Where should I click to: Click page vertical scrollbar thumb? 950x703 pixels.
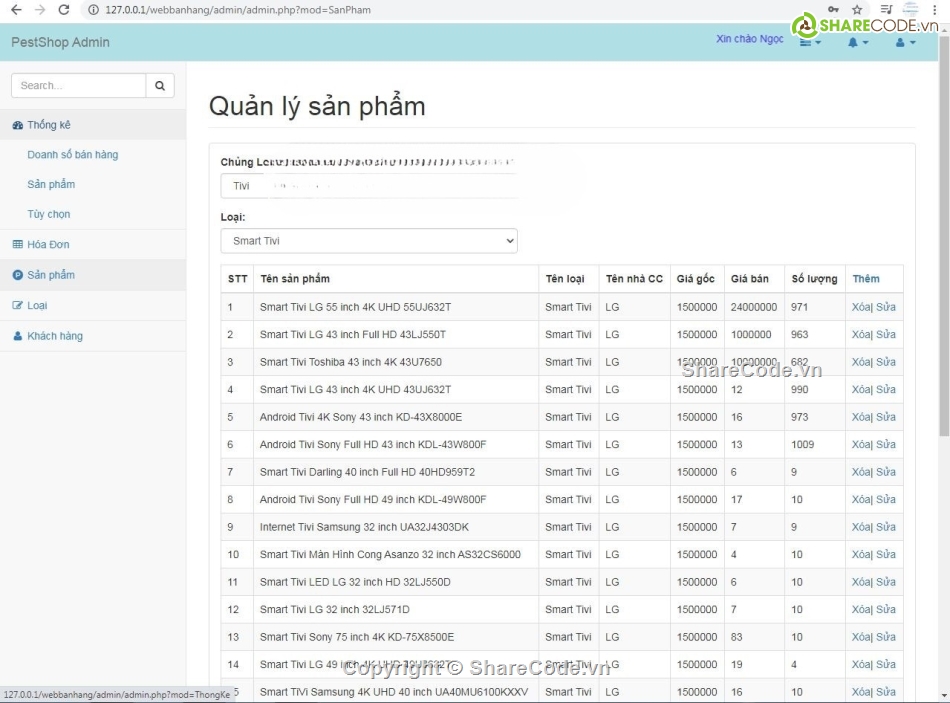pos(944,235)
